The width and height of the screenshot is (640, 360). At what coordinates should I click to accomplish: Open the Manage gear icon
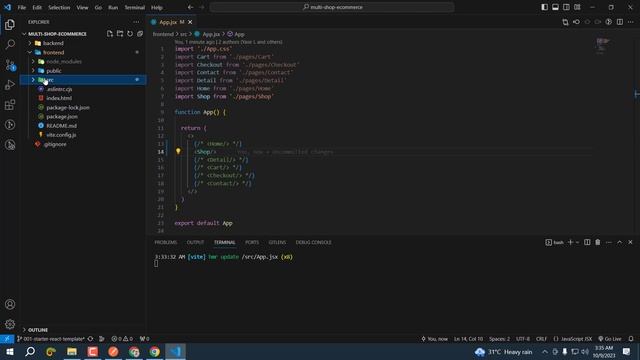pos(10,324)
